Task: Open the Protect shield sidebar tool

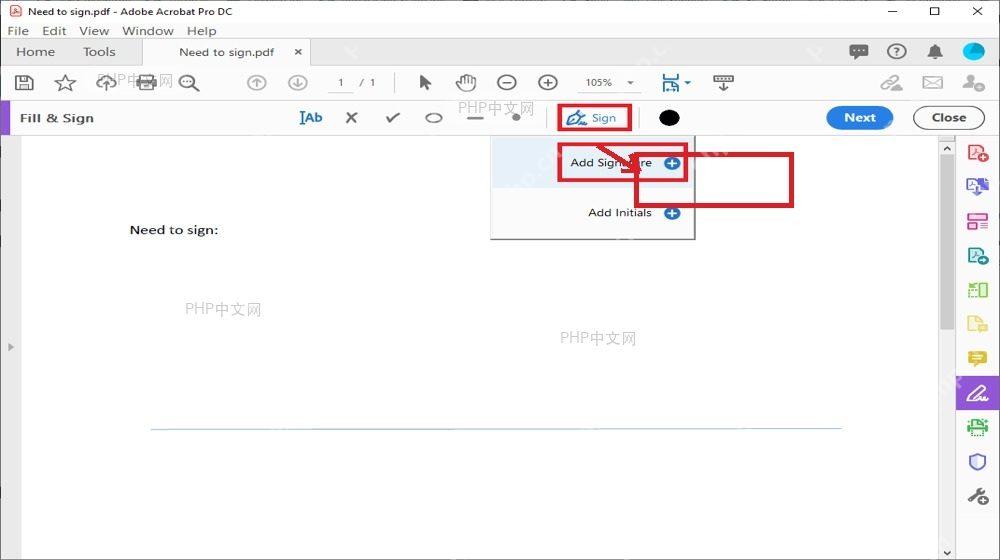Action: pyautogui.click(x=978, y=461)
